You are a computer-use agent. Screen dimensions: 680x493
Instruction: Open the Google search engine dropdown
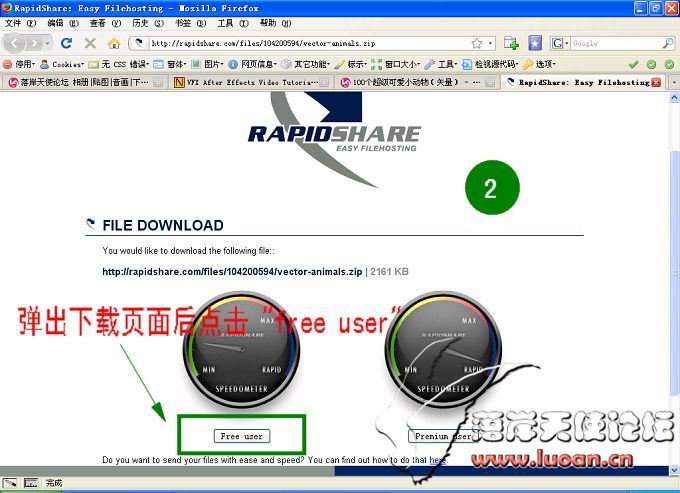pyautogui.click(x=560, y=43)
